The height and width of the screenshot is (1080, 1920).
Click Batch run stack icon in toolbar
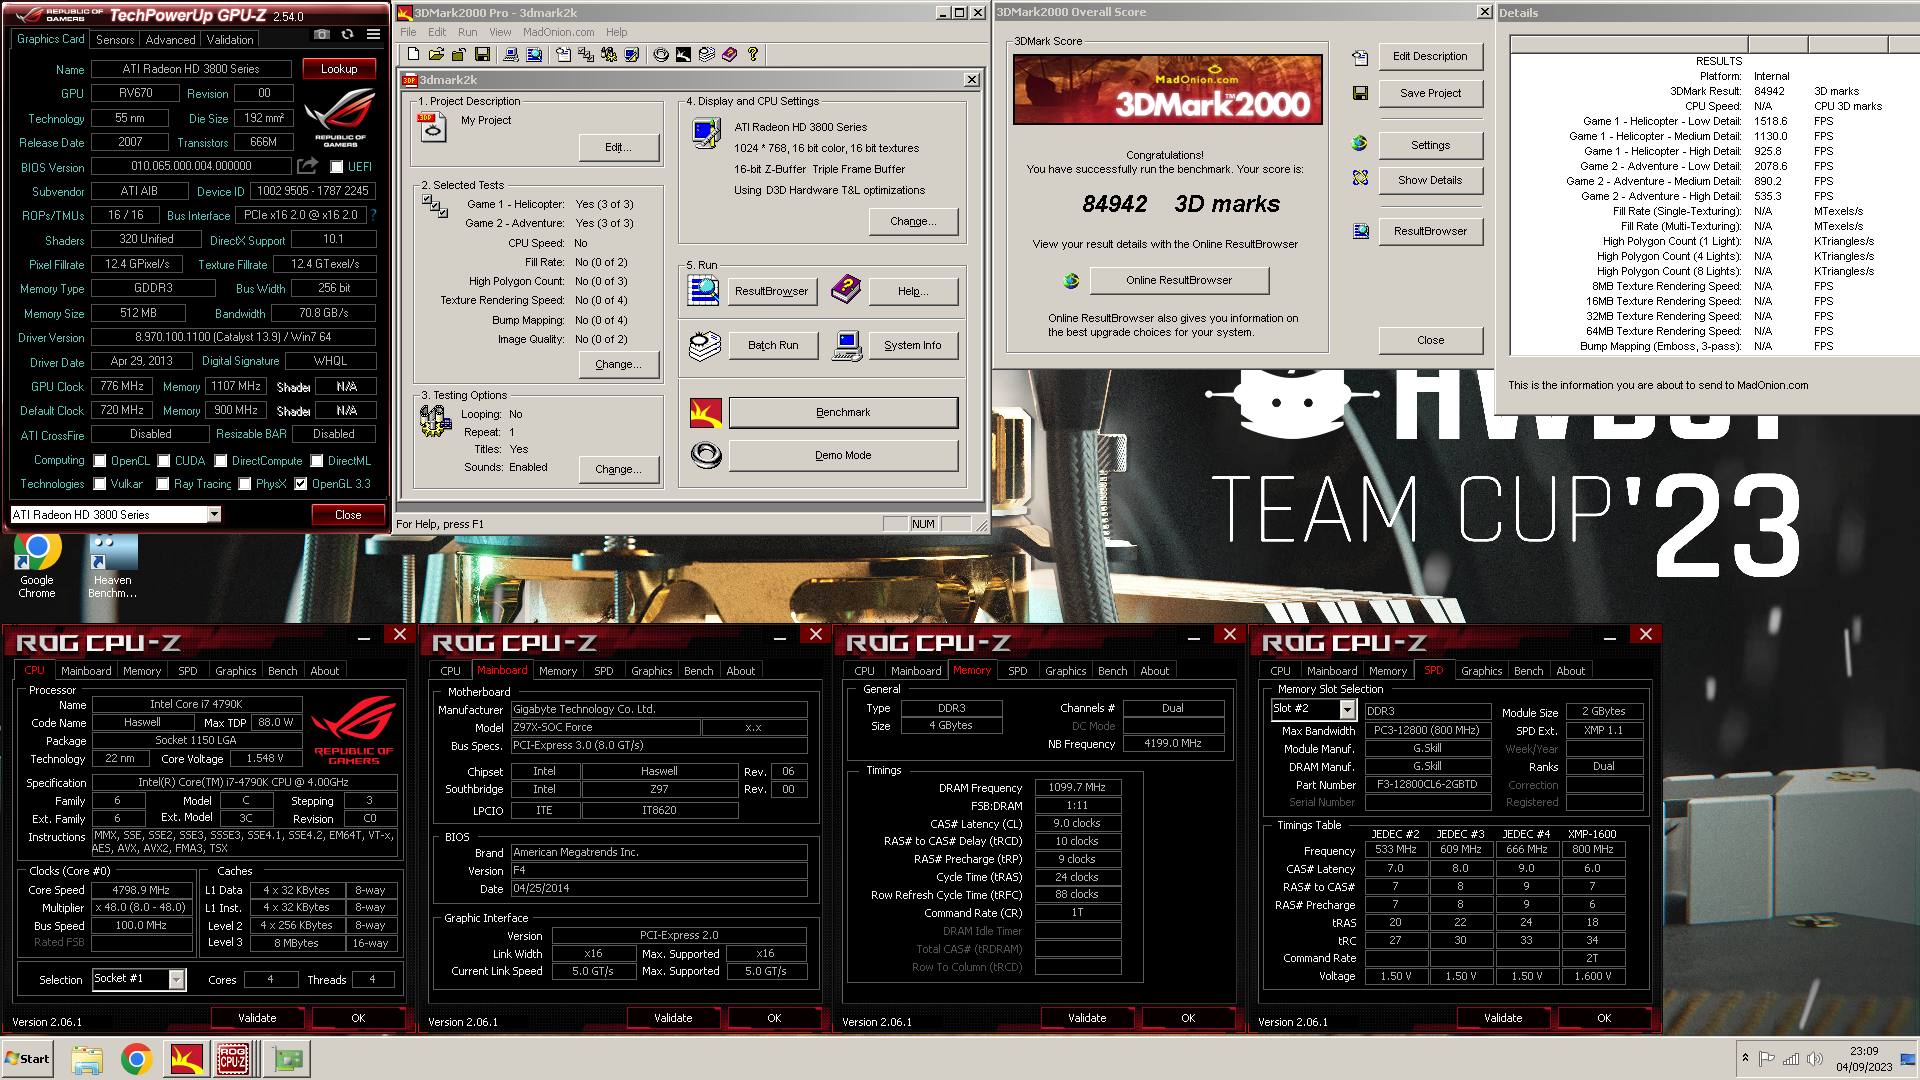[707, 54]
